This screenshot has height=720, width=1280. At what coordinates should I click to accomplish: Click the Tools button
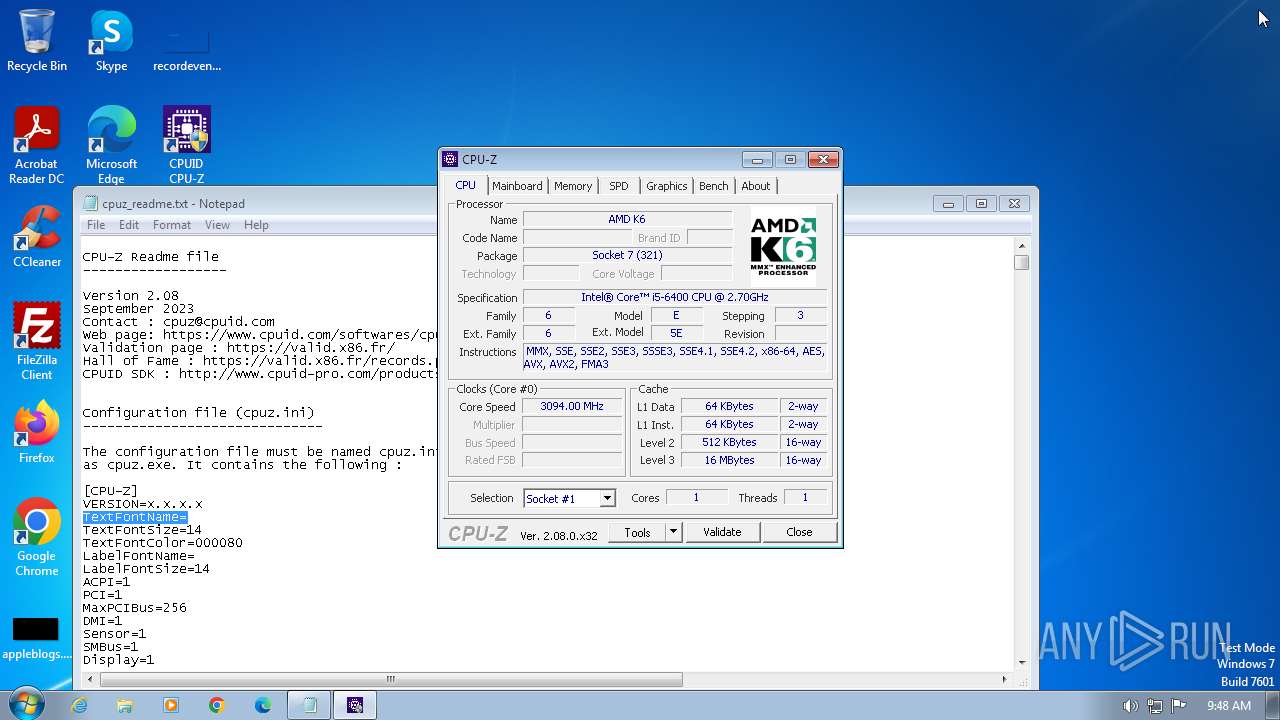tap(637, 532)
